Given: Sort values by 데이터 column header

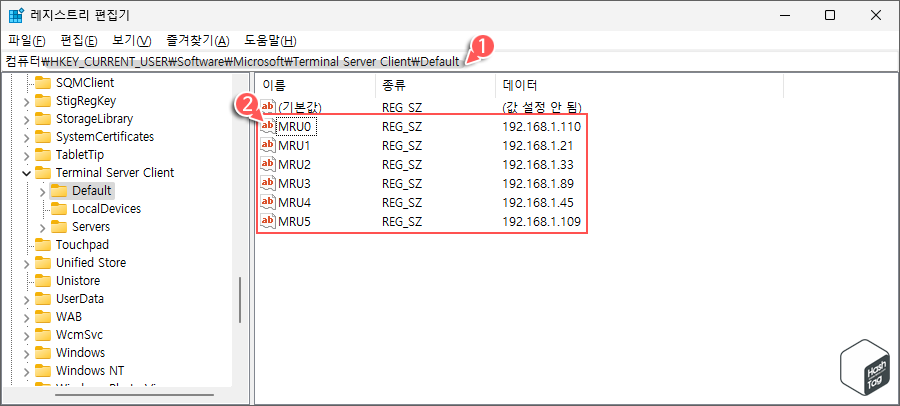Looking at the screenshot, I should click(639, 86).
